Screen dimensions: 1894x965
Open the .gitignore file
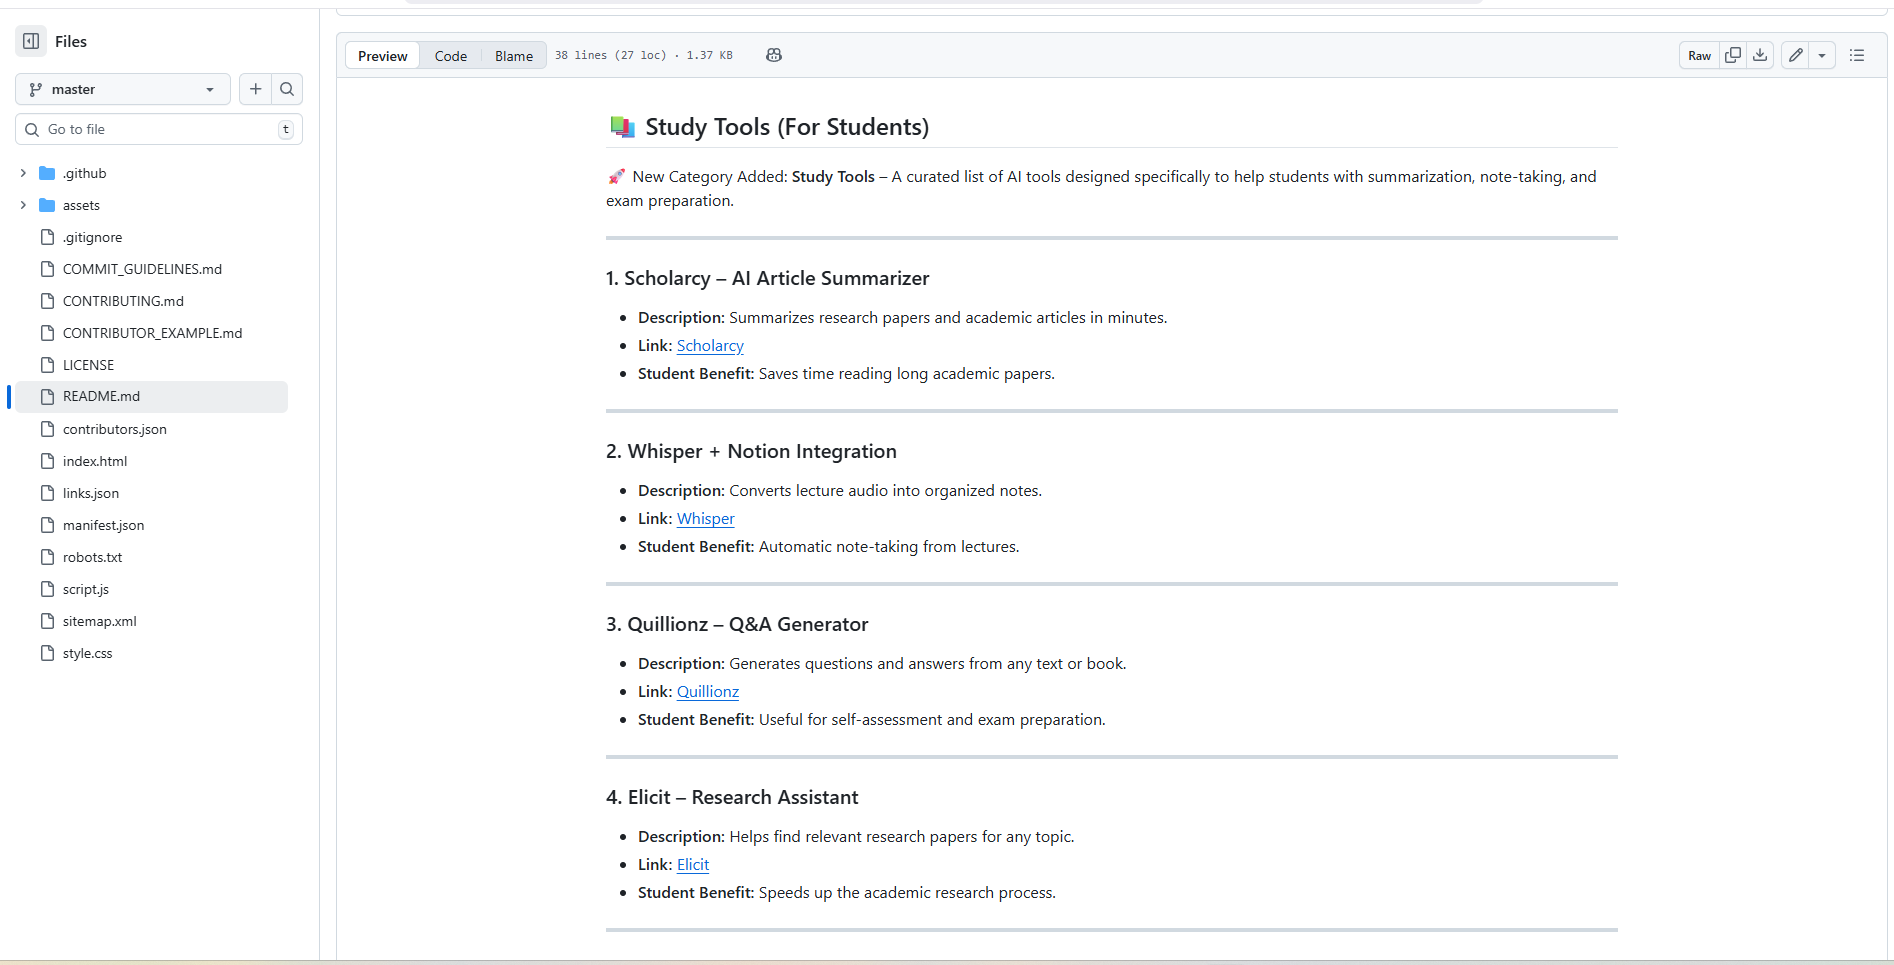point(92,237)
